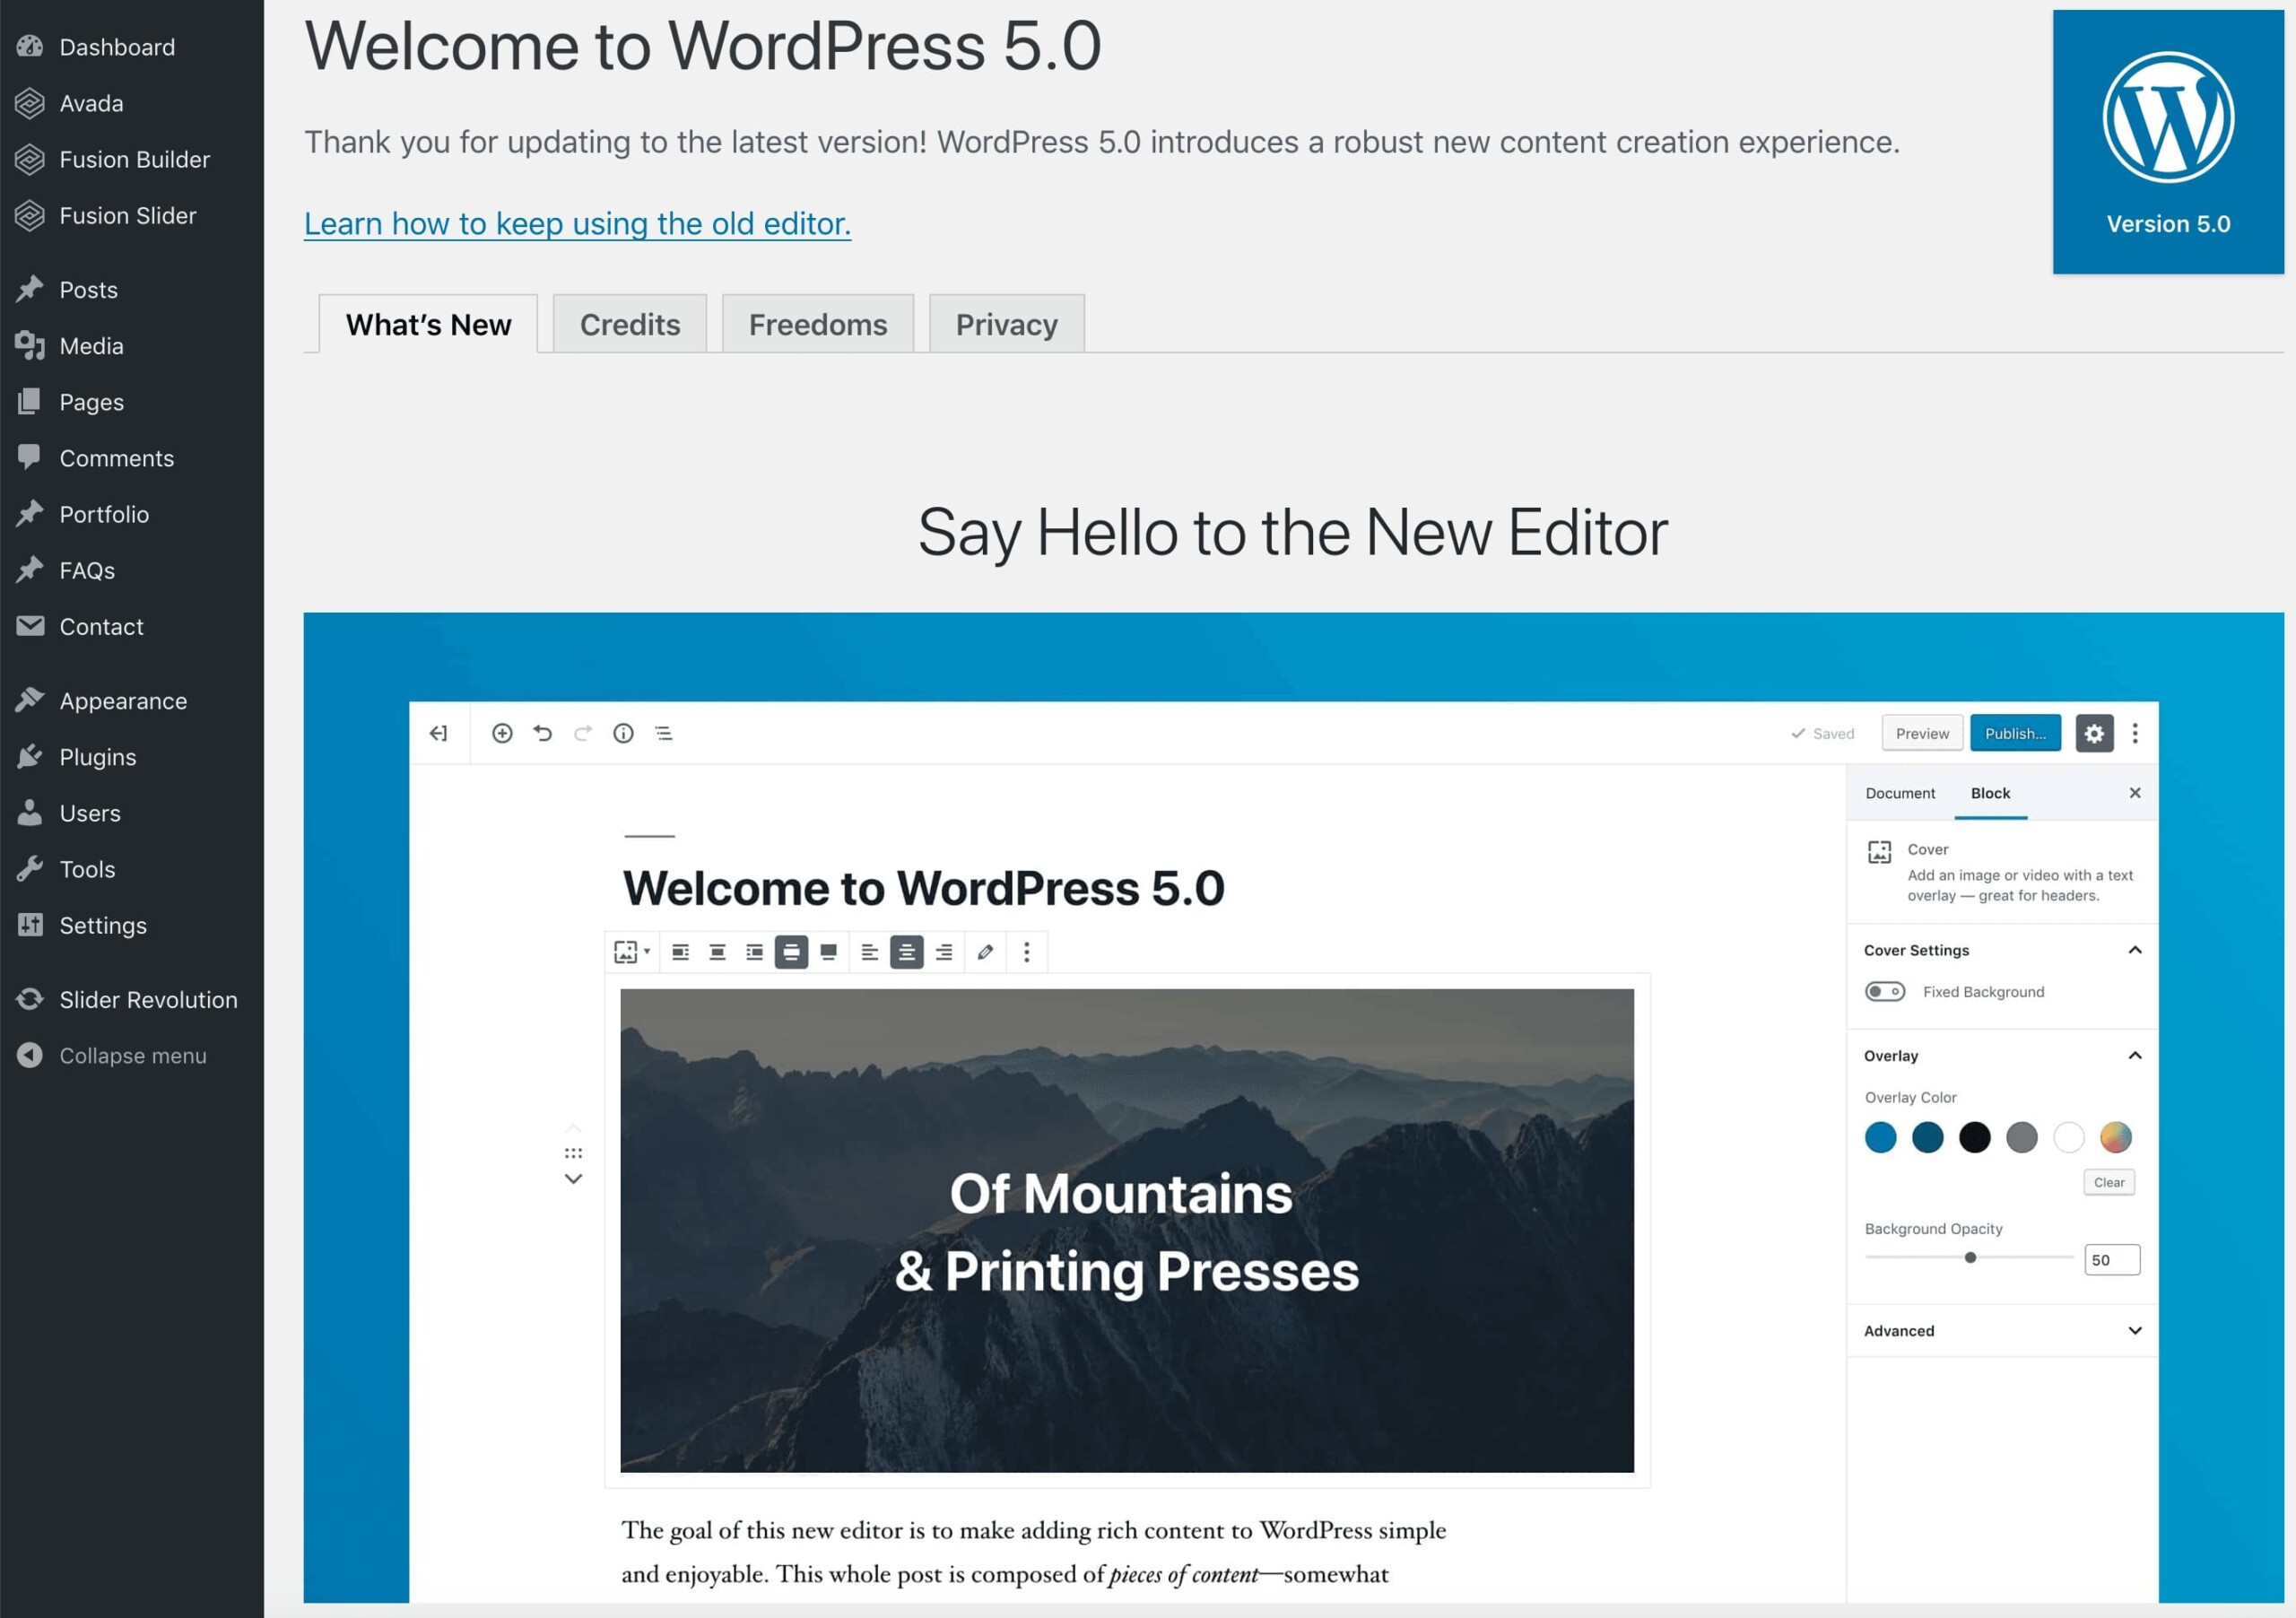Align cover text center
2296x1618 pixels.
point(906,952)
